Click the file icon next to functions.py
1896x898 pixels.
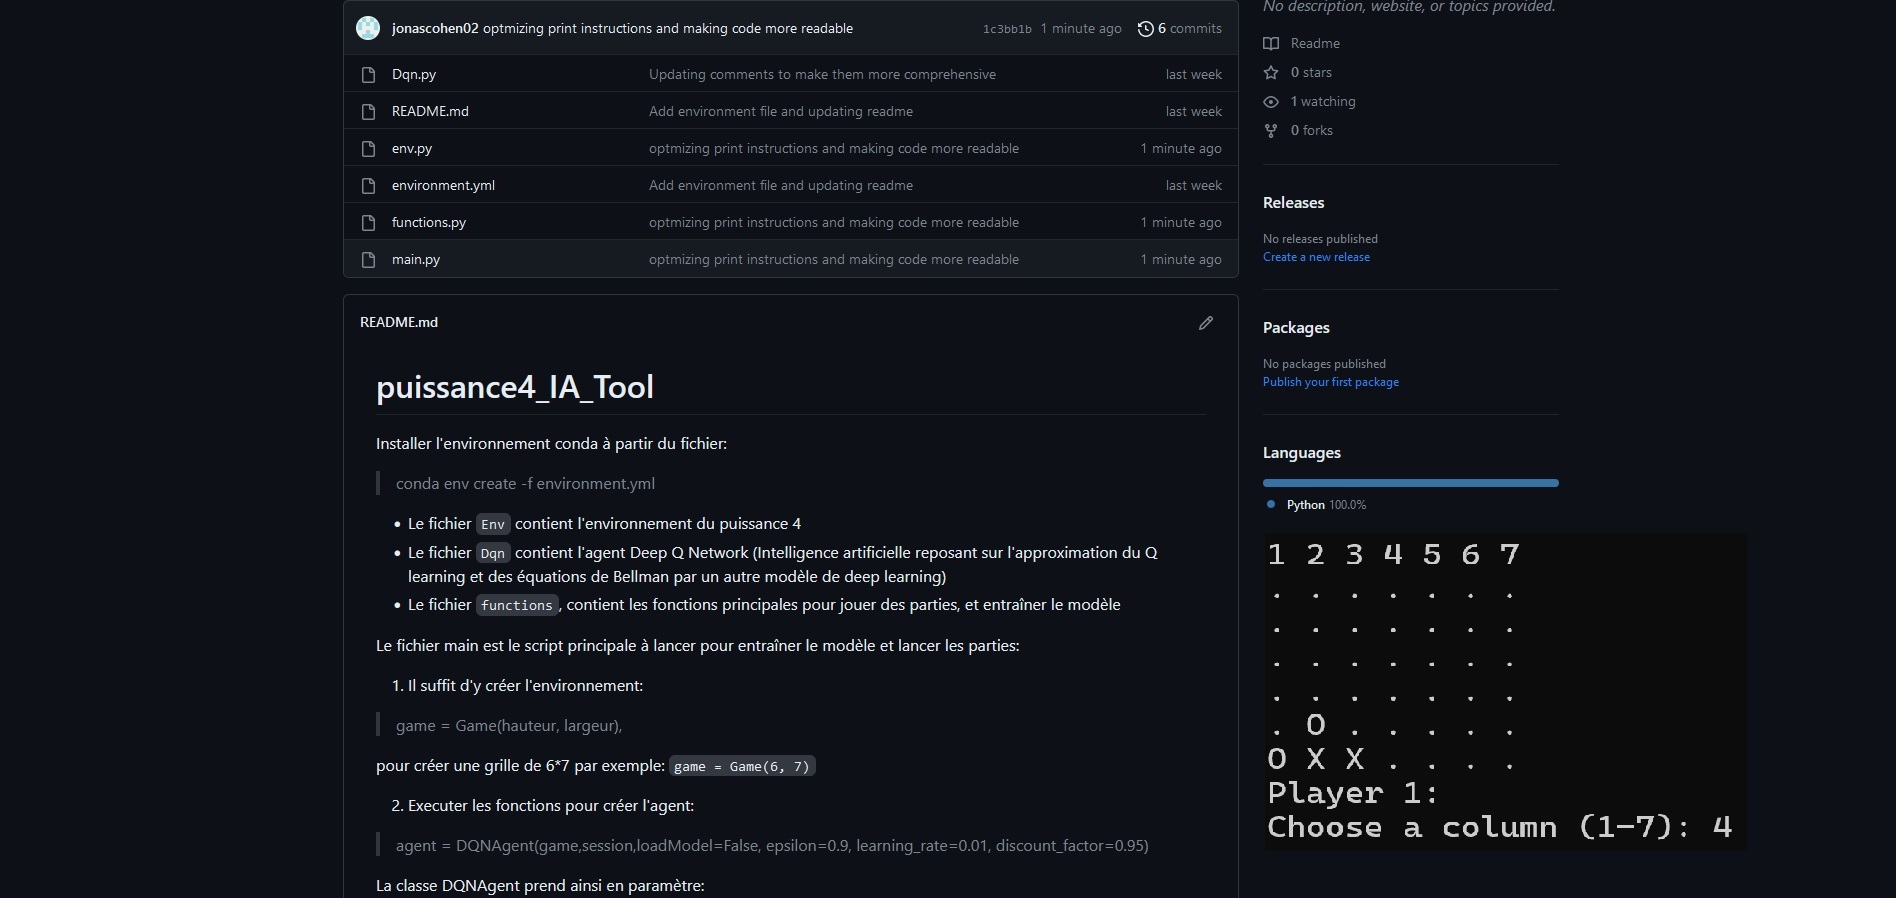tap(368, 223)
